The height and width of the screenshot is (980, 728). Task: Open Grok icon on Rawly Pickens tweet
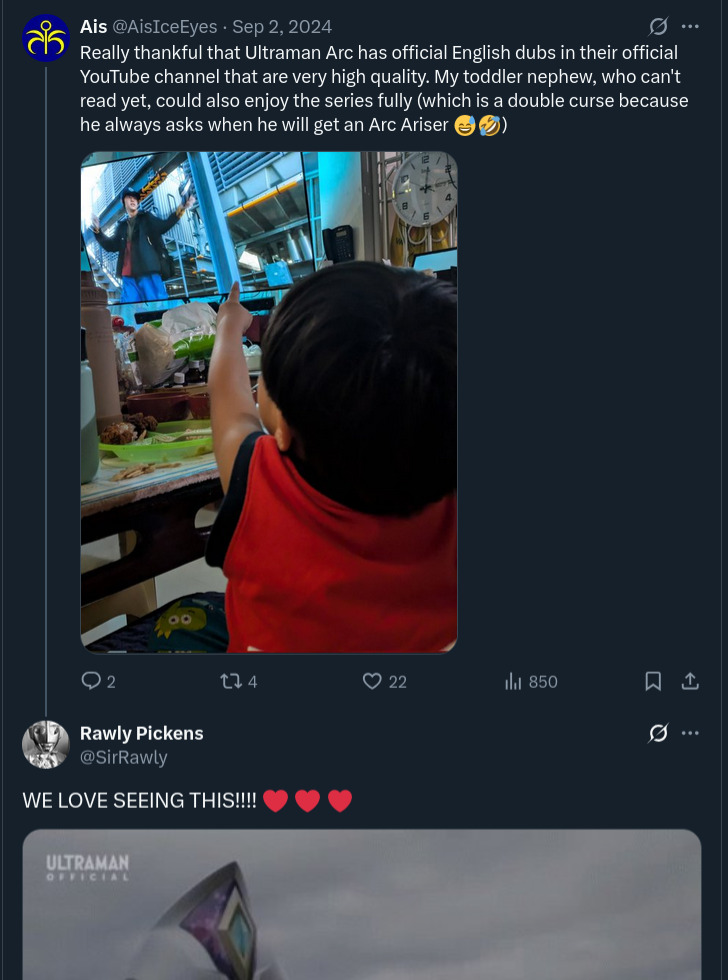pyautogui.click(x=658, y=733)
